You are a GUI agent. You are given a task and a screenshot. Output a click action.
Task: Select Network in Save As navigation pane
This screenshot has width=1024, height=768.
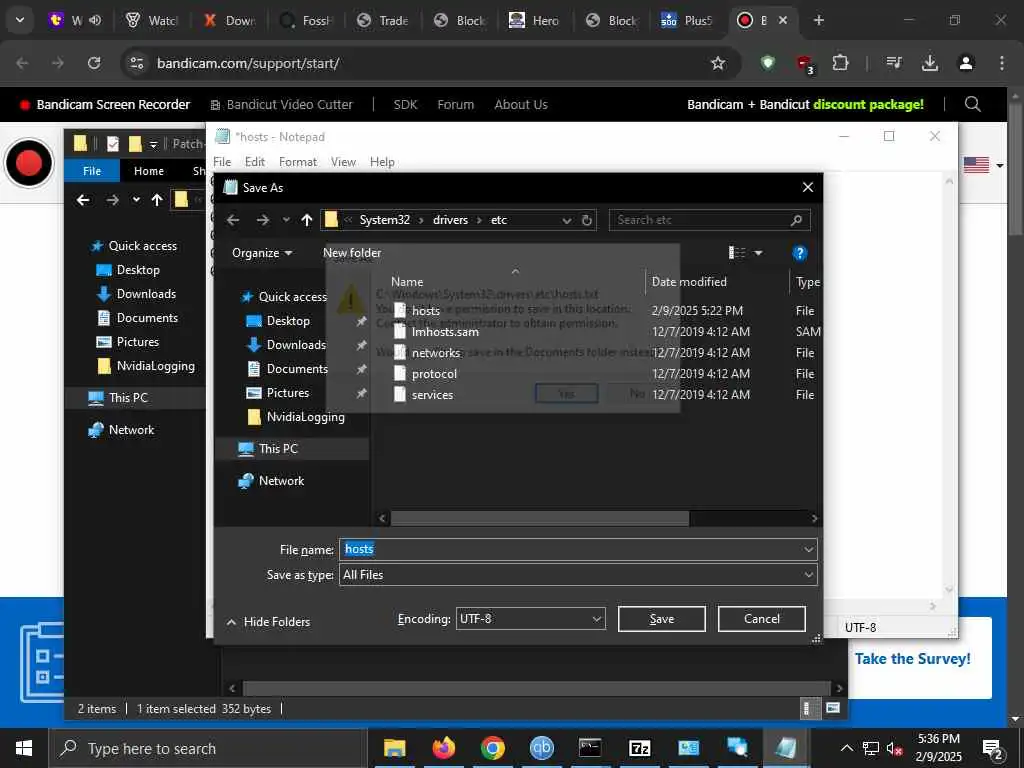(x=281, y=481)
